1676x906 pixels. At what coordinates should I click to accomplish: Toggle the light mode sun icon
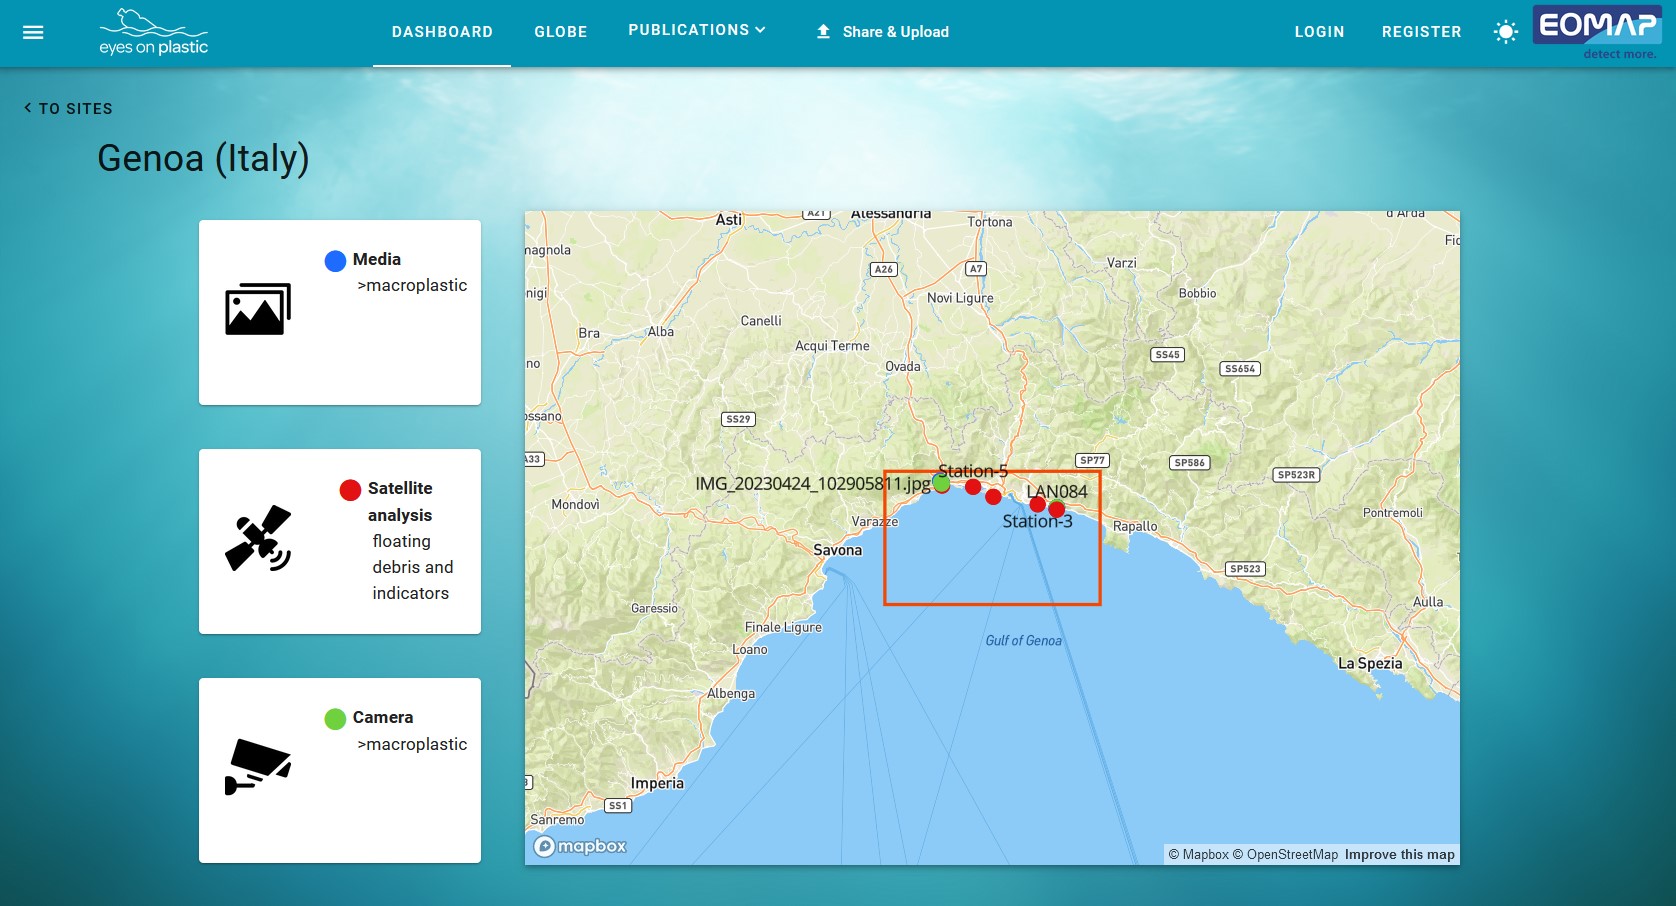1504,31
